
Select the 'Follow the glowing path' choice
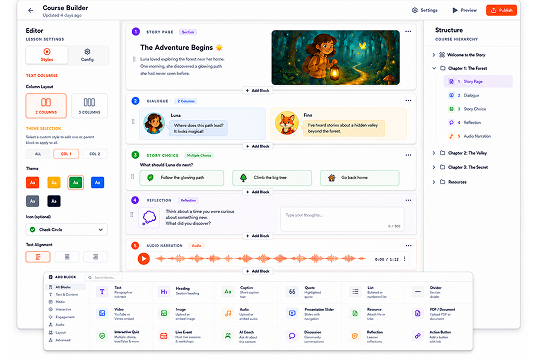181,178
